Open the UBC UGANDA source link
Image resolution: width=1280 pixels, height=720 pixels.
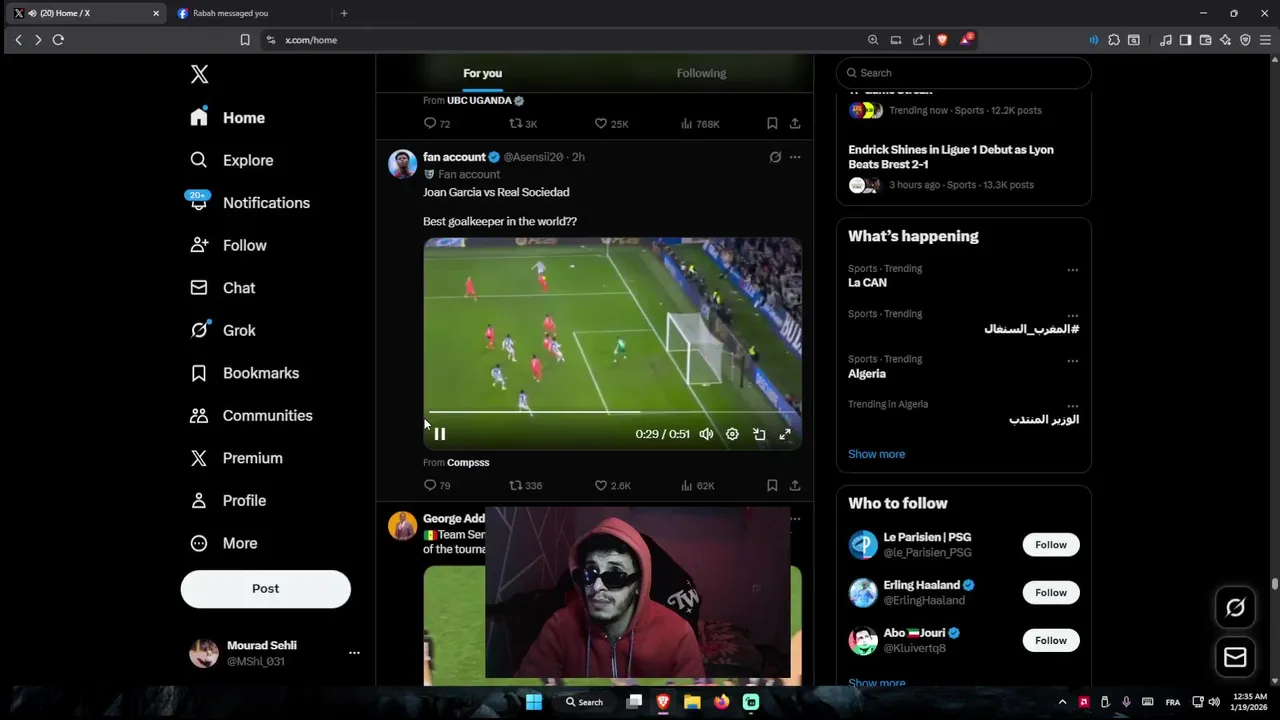(x=485, y=101)
